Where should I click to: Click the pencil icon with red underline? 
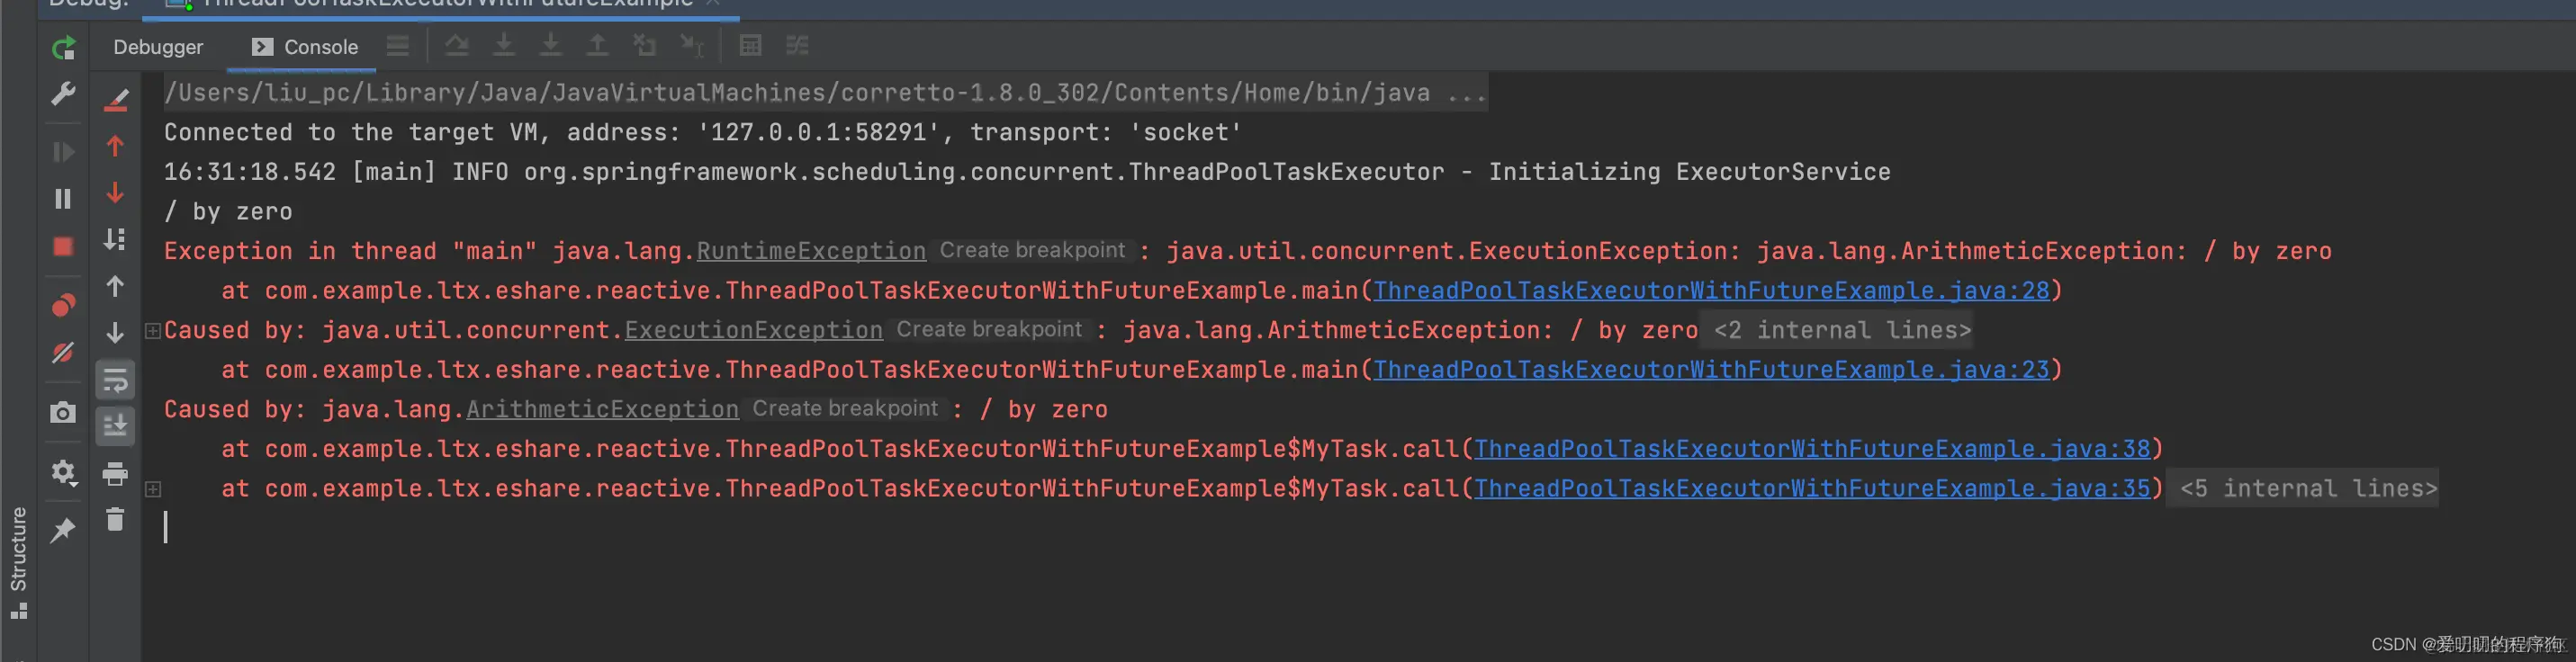(116, 99)
